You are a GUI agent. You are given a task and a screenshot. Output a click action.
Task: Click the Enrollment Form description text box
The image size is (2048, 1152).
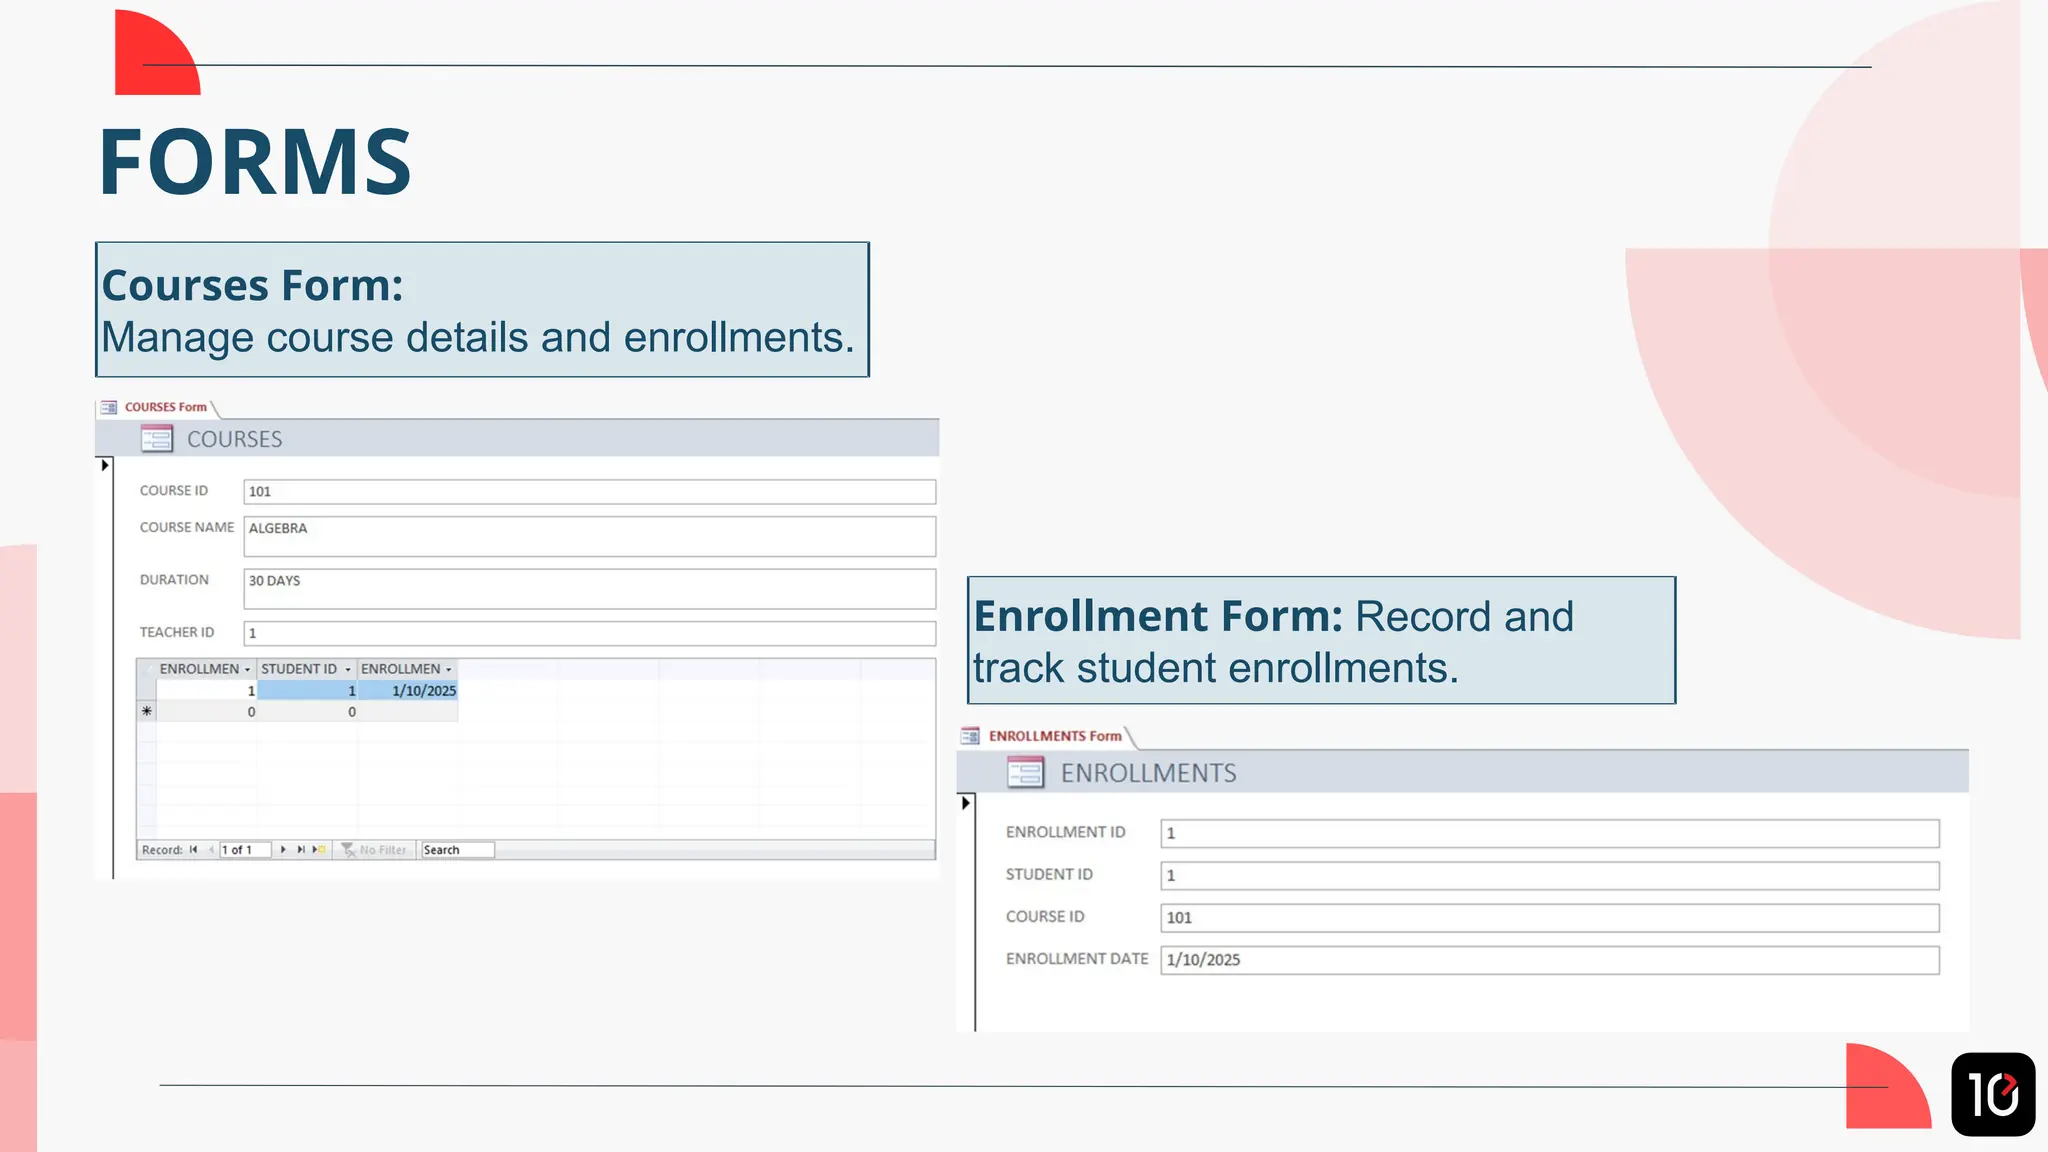coord(1321,640)
